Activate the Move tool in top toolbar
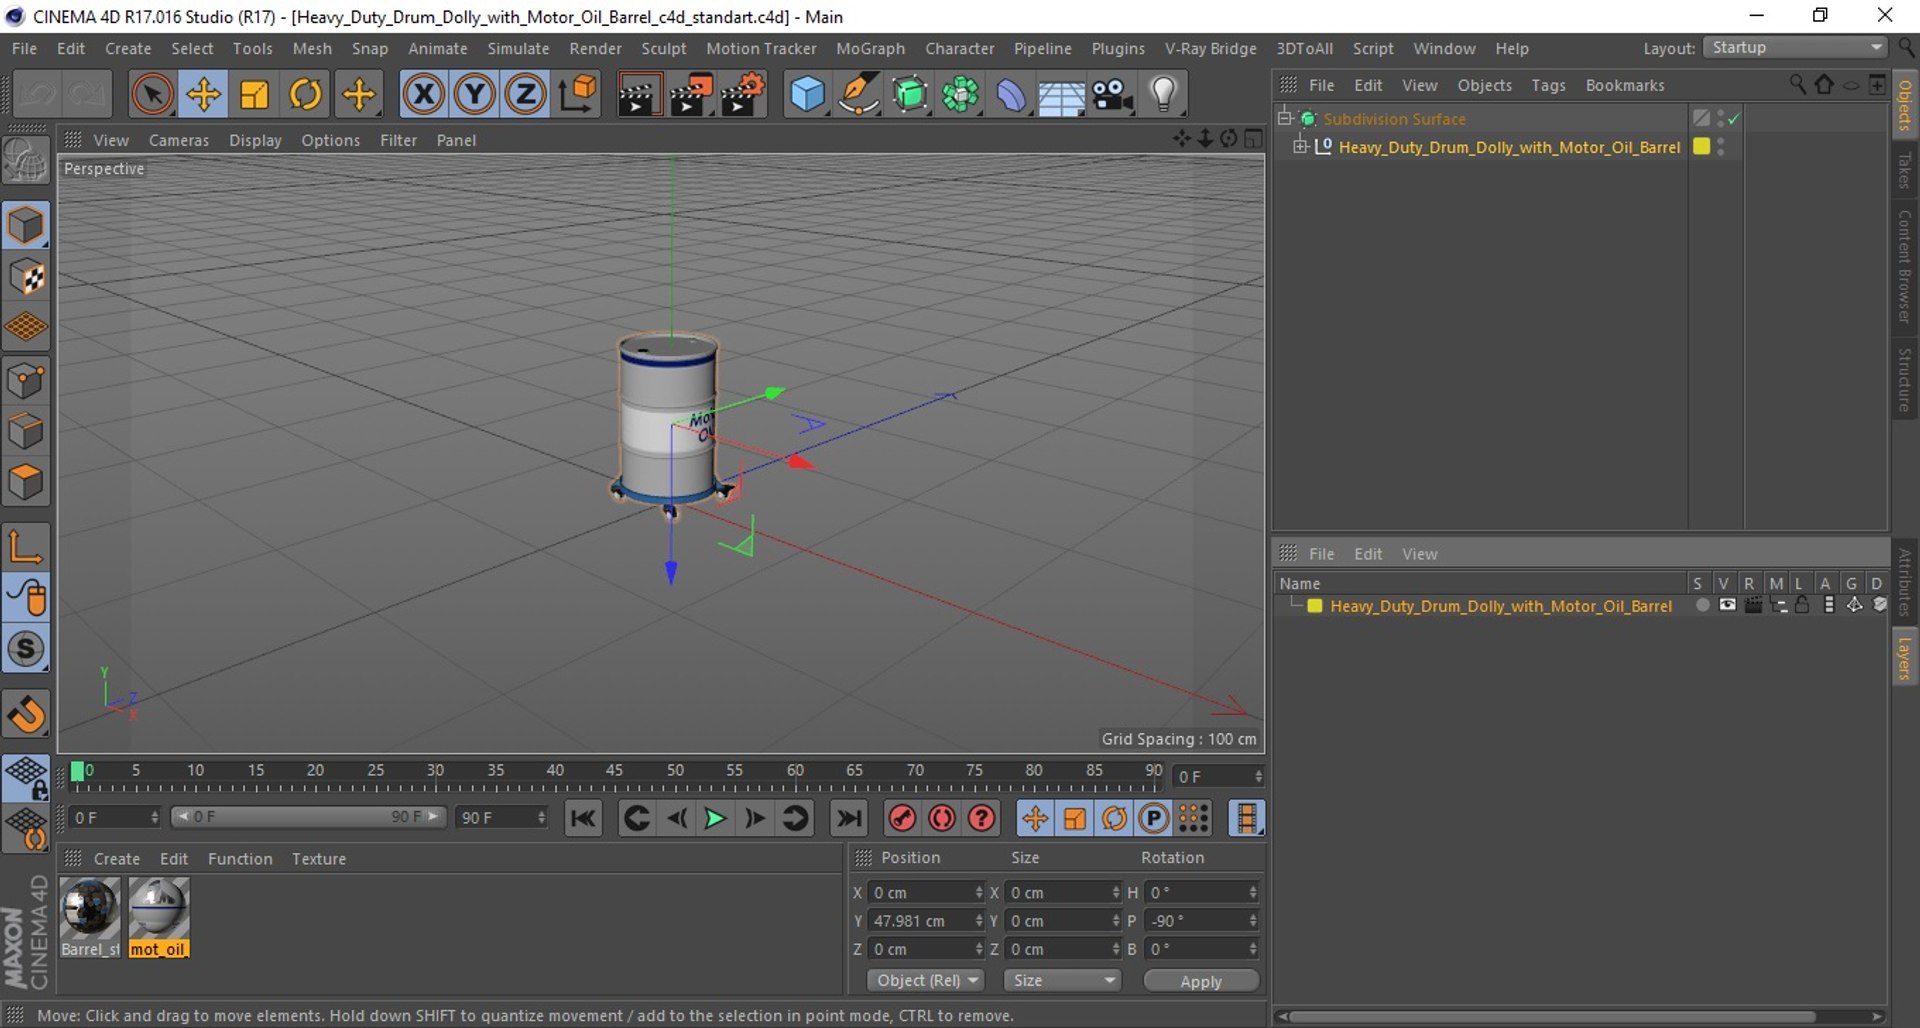This screenshot has width=1920, height=1028. click(x=204, y=95)
